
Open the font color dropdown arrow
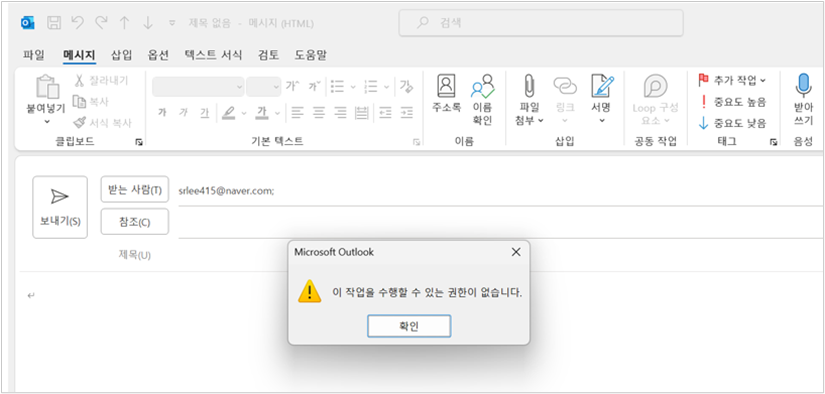coord(277,113)
